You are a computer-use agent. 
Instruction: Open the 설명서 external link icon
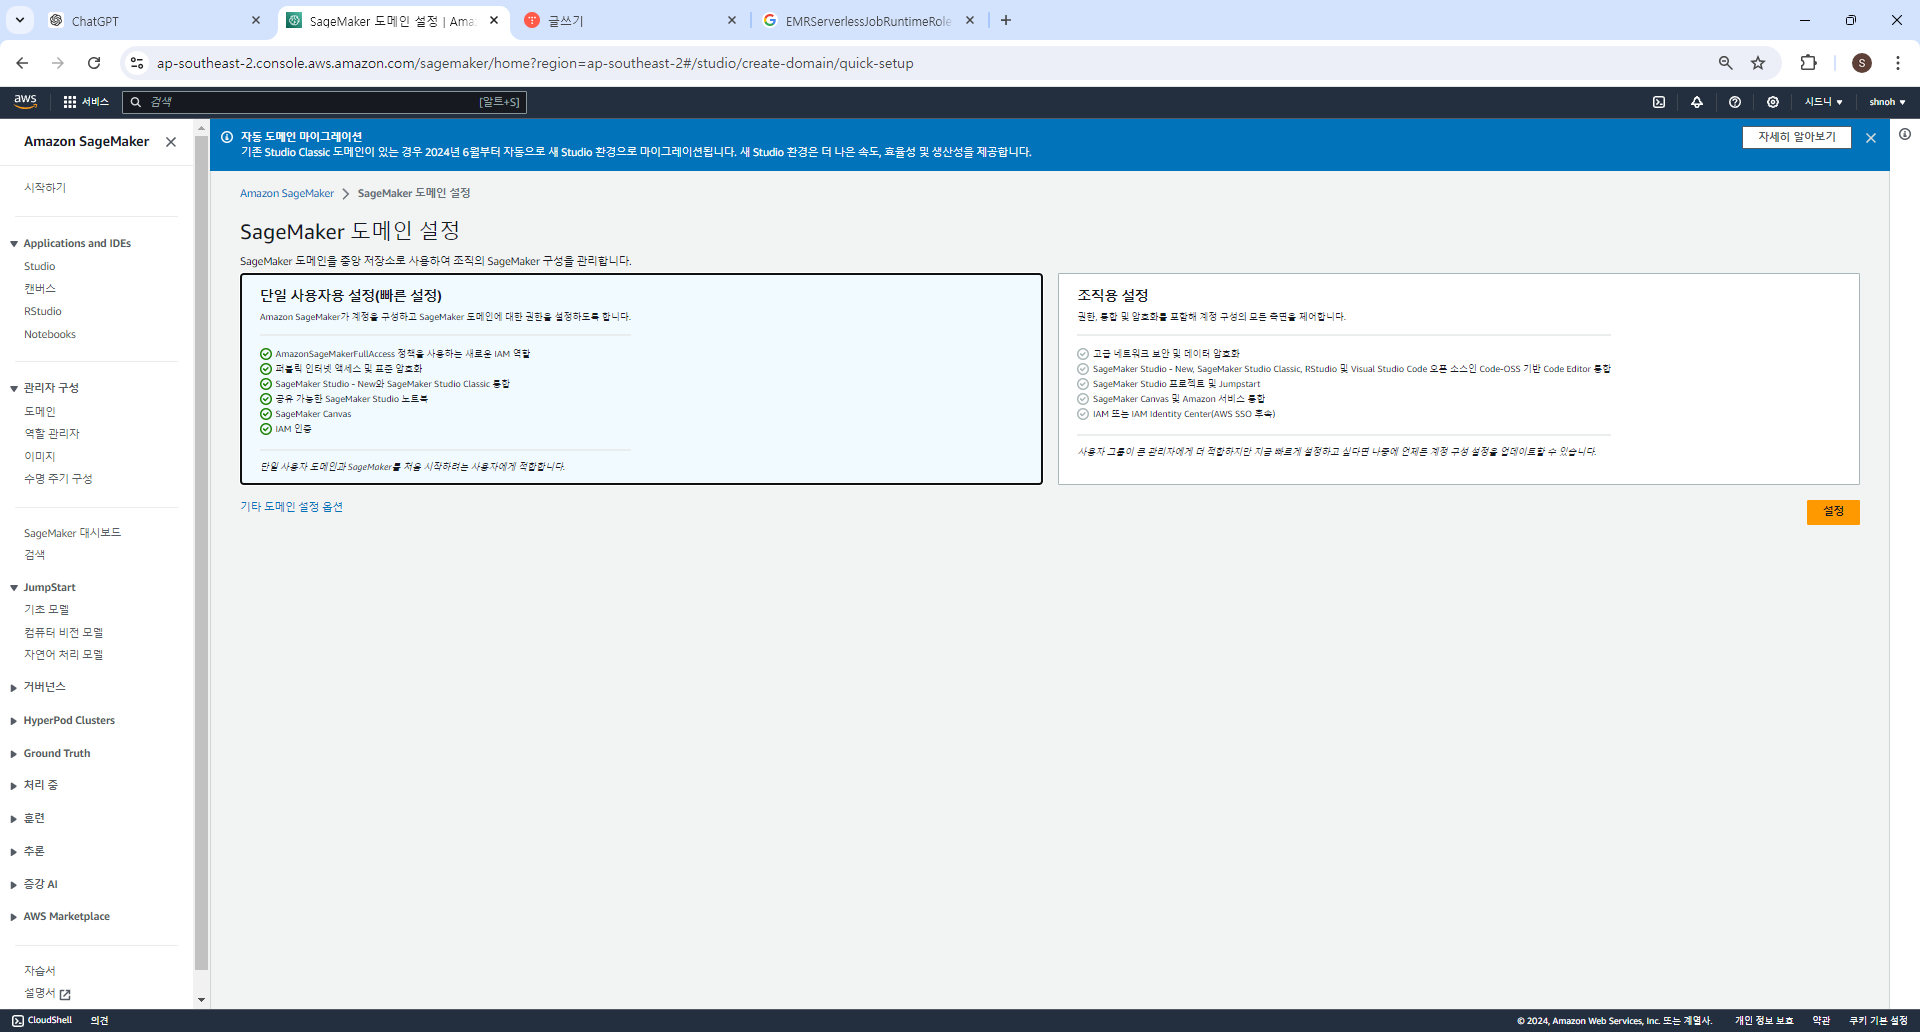pos(65,994)
